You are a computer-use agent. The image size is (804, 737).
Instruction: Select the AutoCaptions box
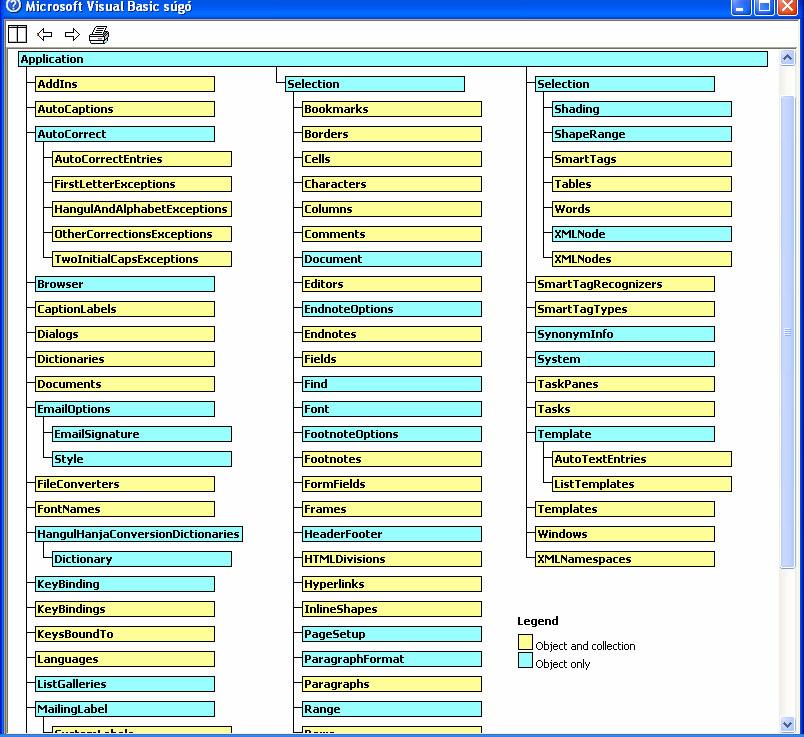click(x=125, y=109)
